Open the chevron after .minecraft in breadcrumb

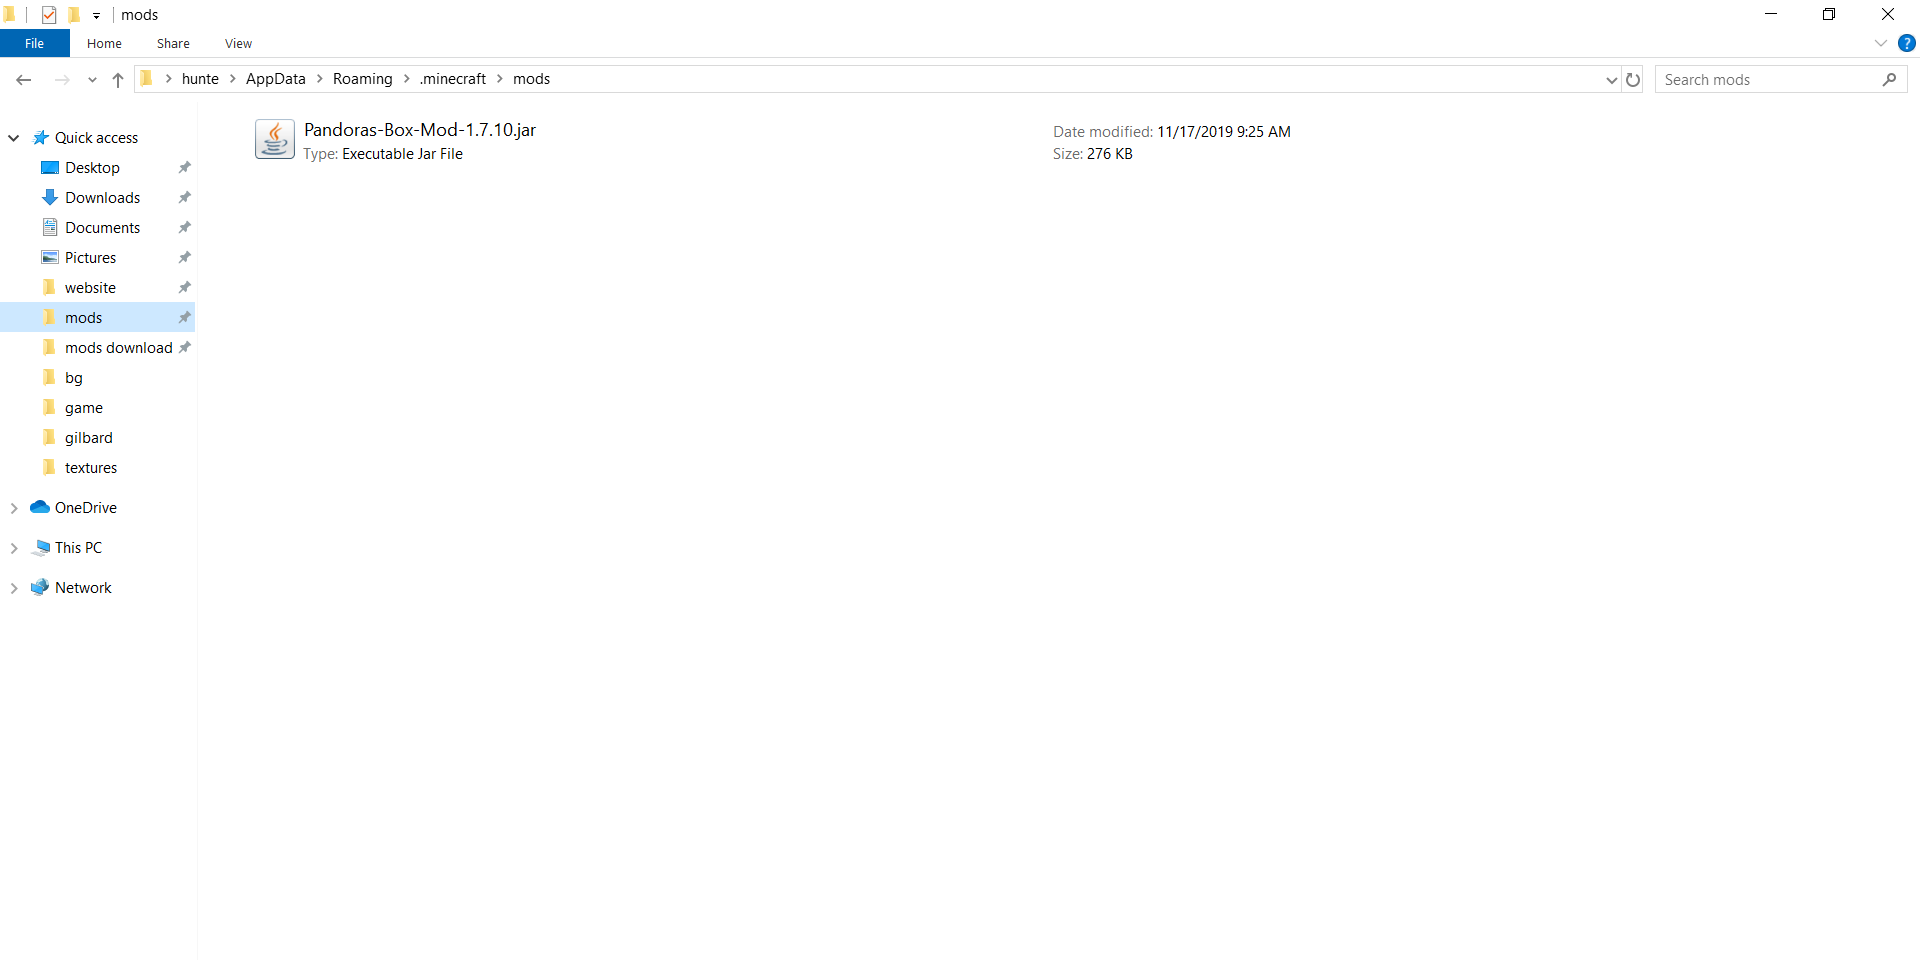(499, 79)
